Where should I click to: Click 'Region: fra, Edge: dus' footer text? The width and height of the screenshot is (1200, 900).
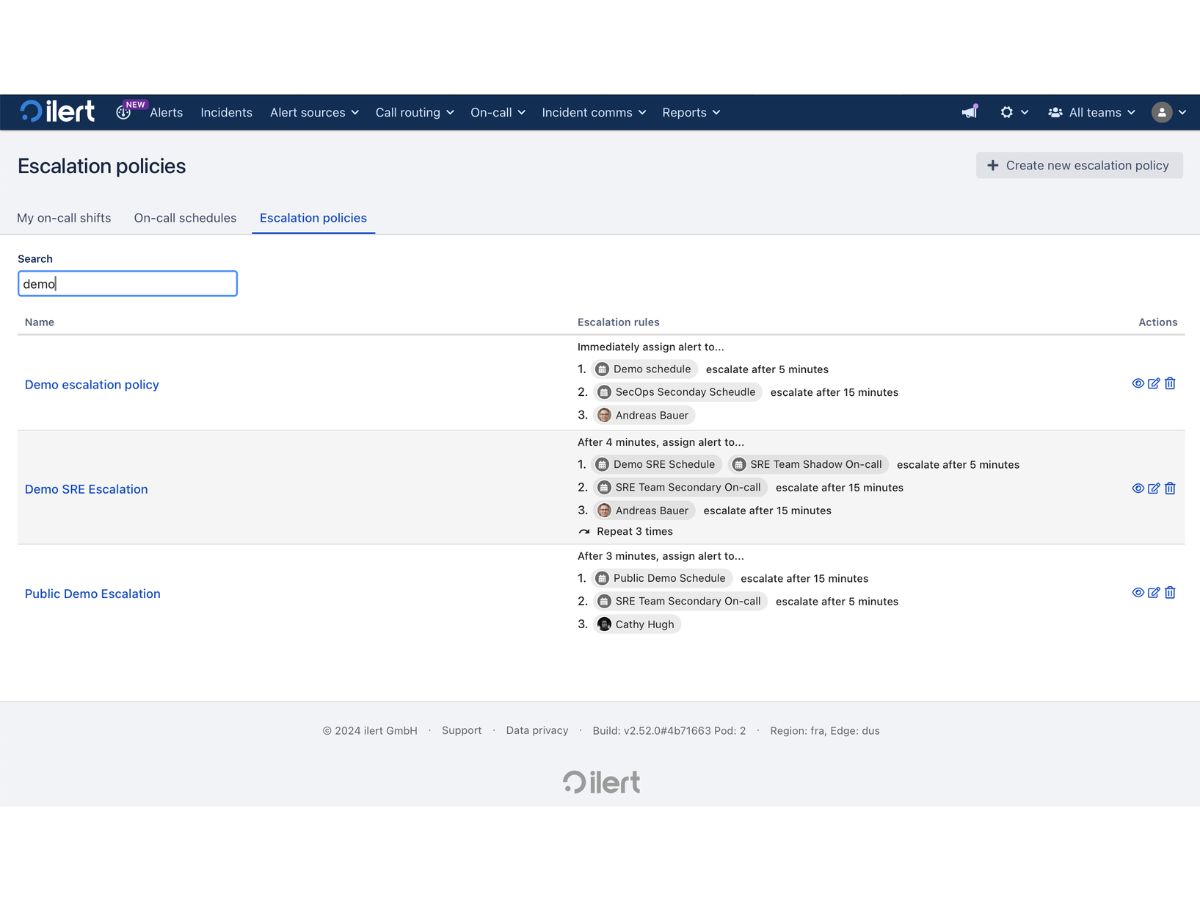click(x=825, y=730)
